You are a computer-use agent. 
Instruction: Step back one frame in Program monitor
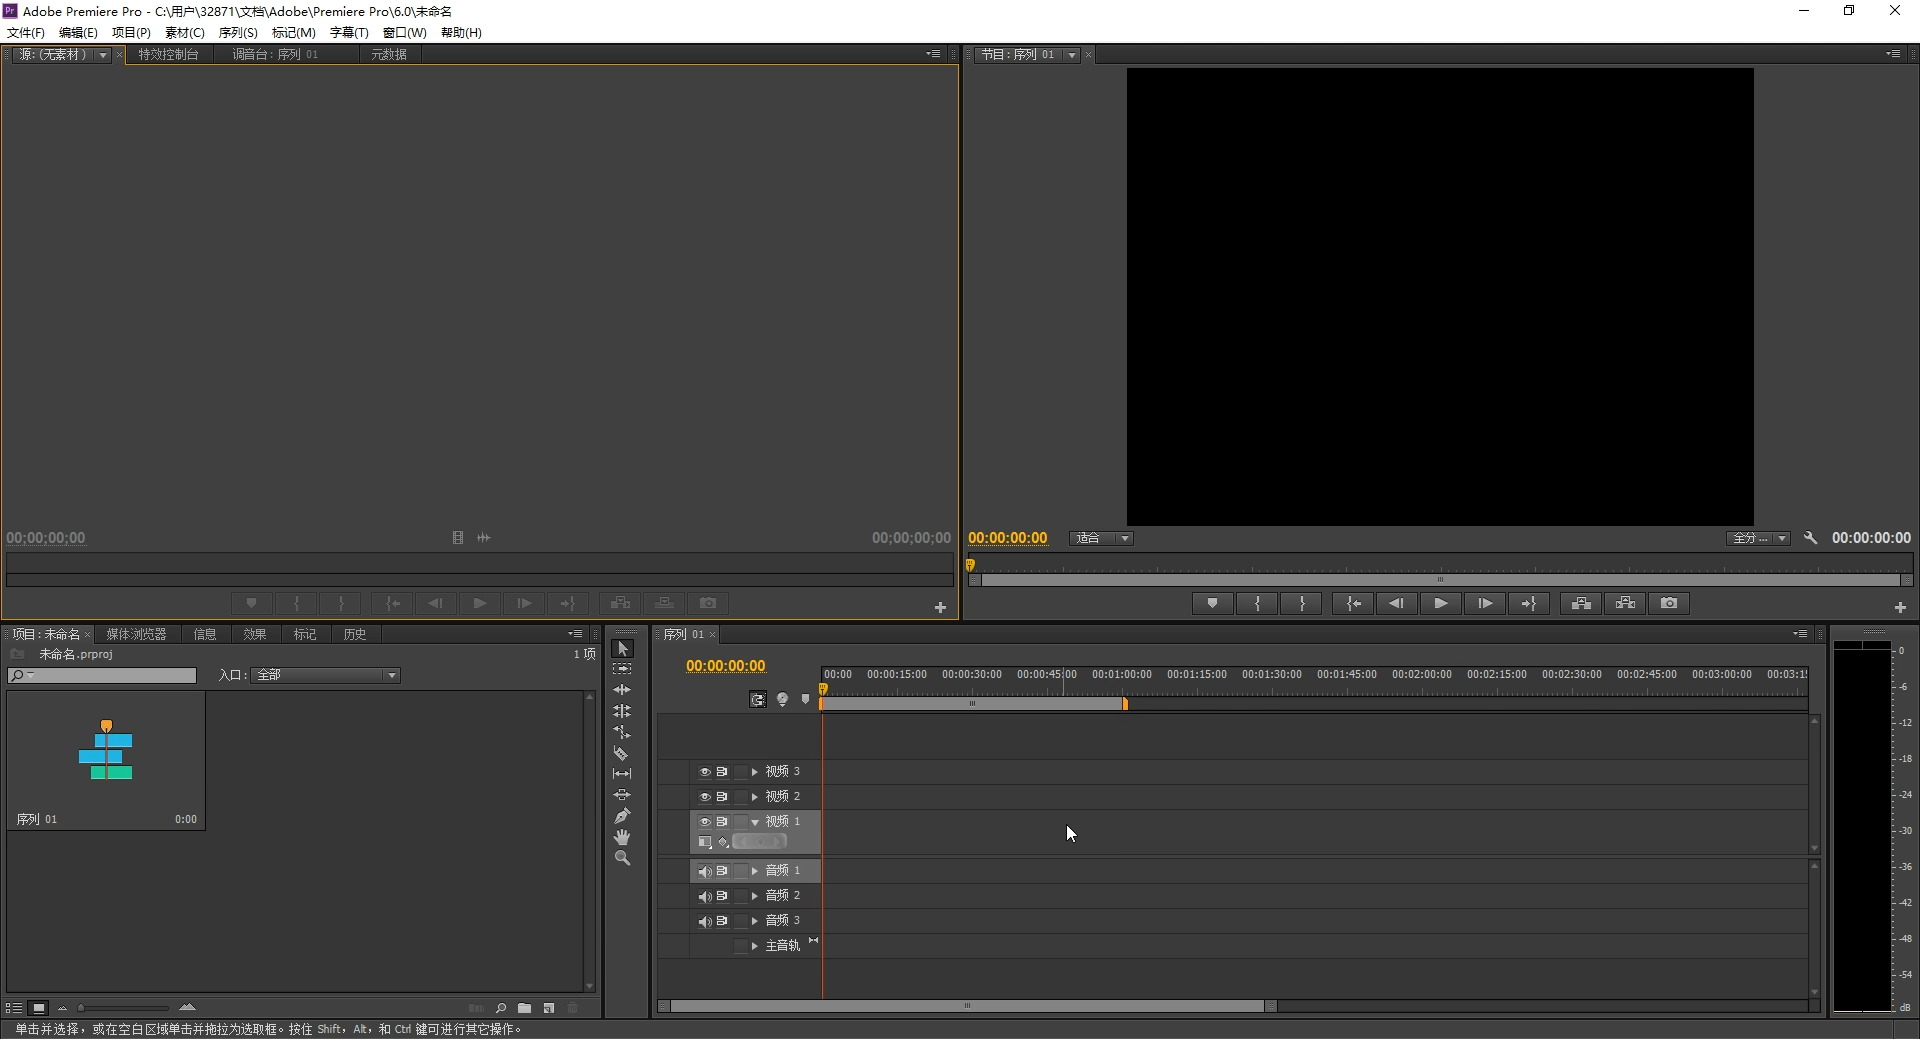pyautogui.click(x=1397, y=603)
